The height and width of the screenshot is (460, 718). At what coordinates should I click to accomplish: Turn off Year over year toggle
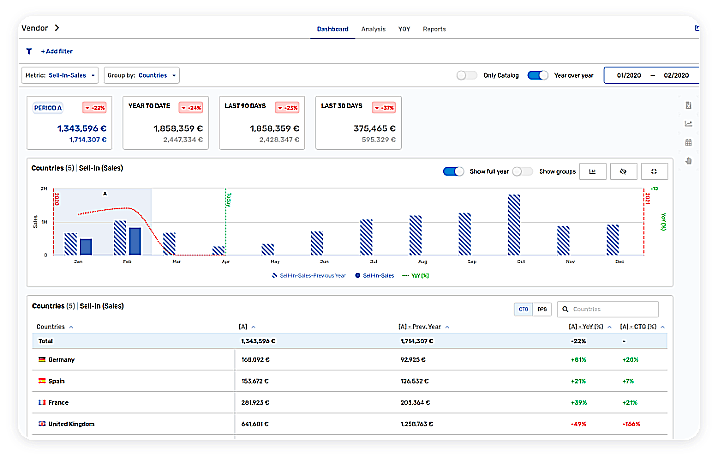[538, 75]
